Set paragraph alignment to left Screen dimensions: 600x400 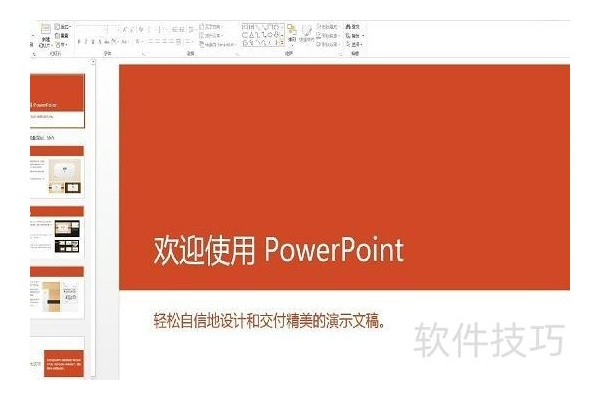point(151,41)
